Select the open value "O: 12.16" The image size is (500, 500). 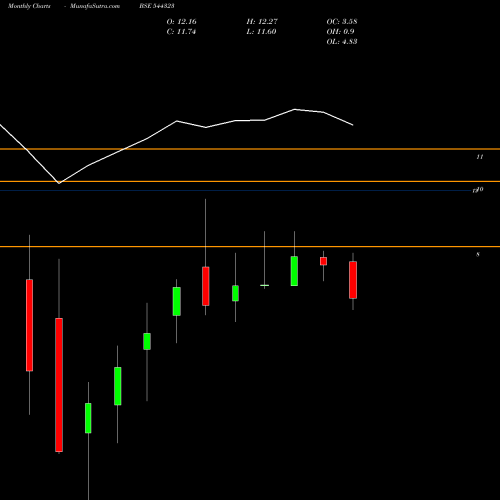pos(182,22)
